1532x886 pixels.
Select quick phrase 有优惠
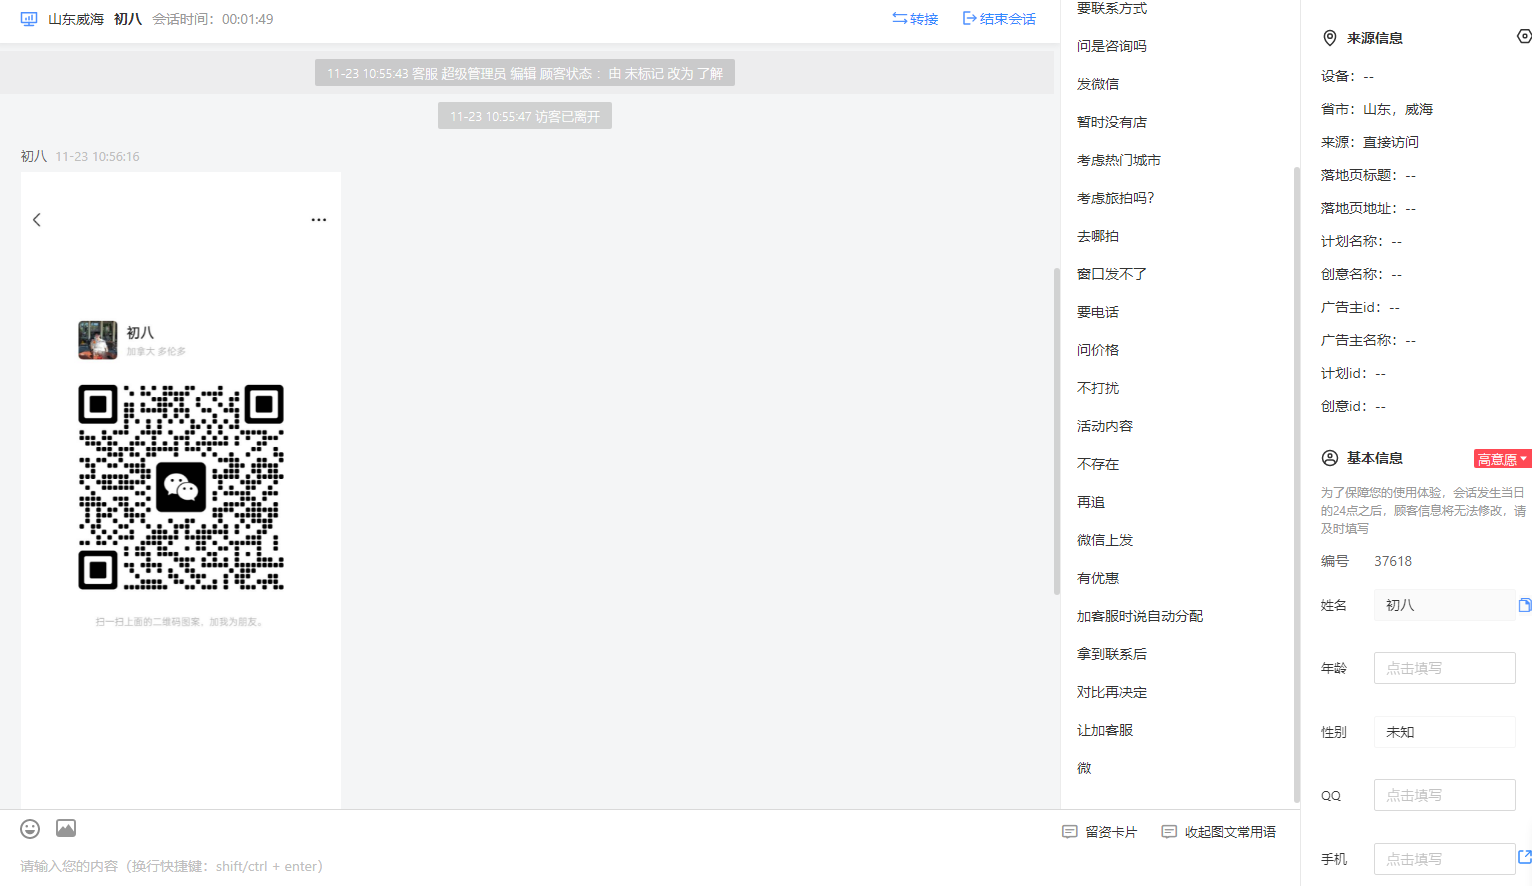(1098, 578)
